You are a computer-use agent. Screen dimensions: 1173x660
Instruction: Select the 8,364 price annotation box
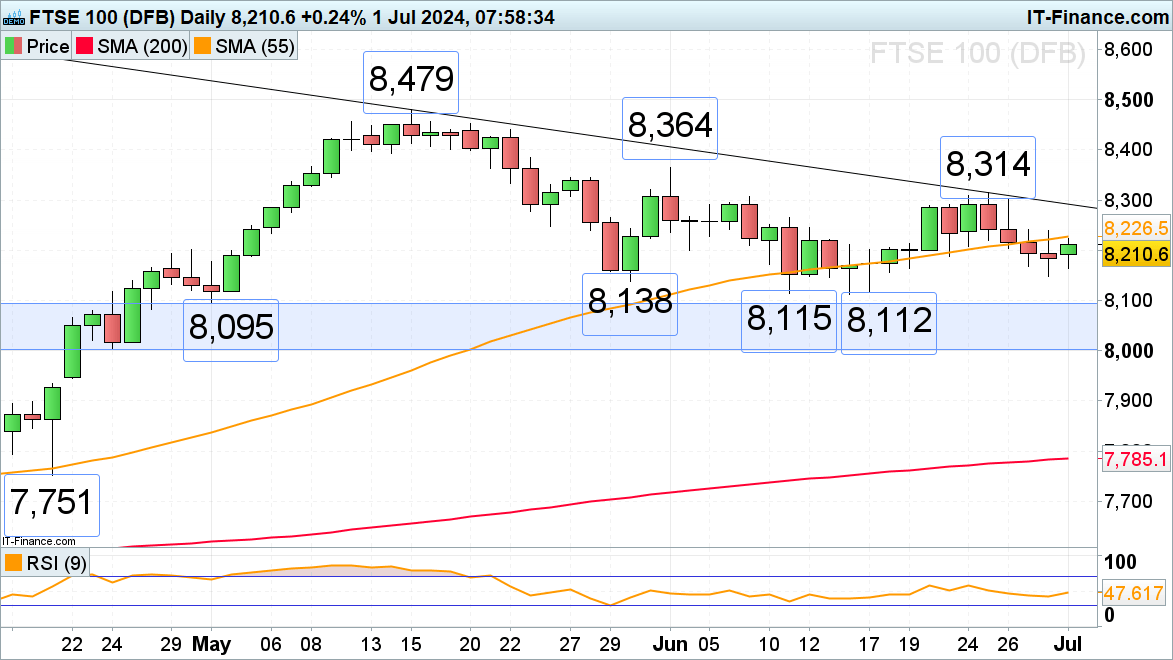[670, 127]
